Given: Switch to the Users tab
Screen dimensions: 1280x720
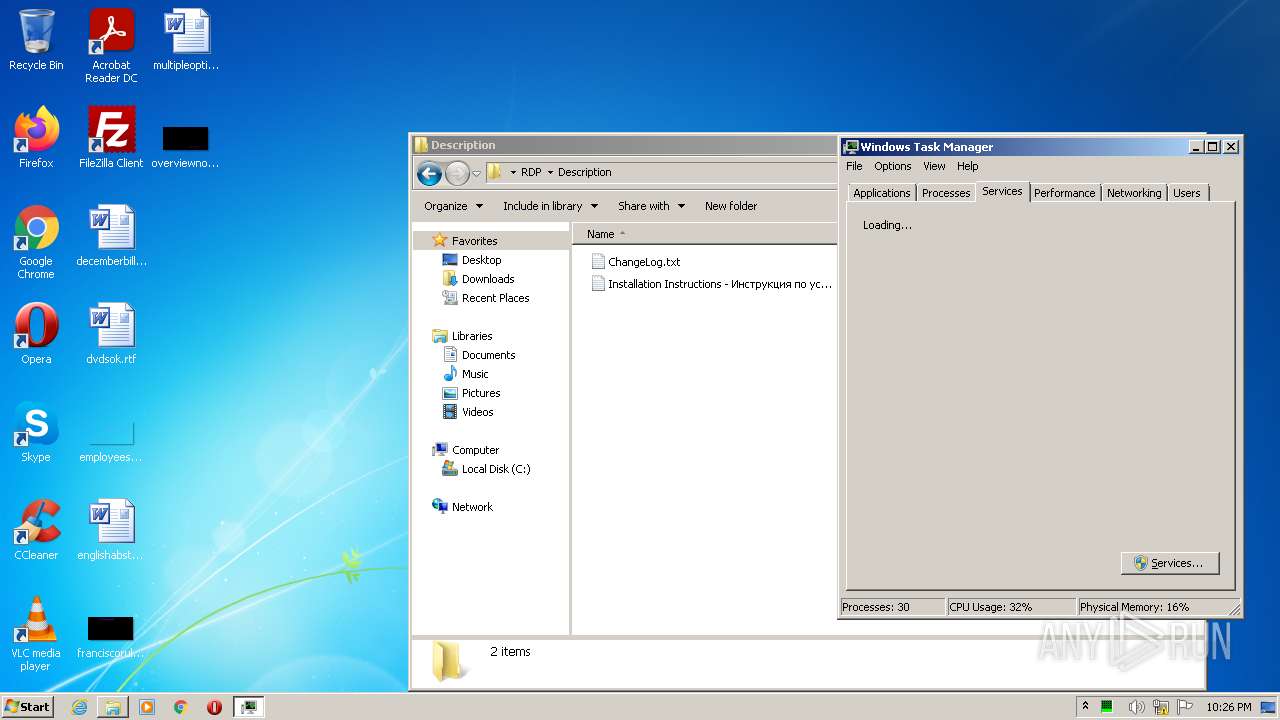Looking at the screenshot, I should (1187, 193).
